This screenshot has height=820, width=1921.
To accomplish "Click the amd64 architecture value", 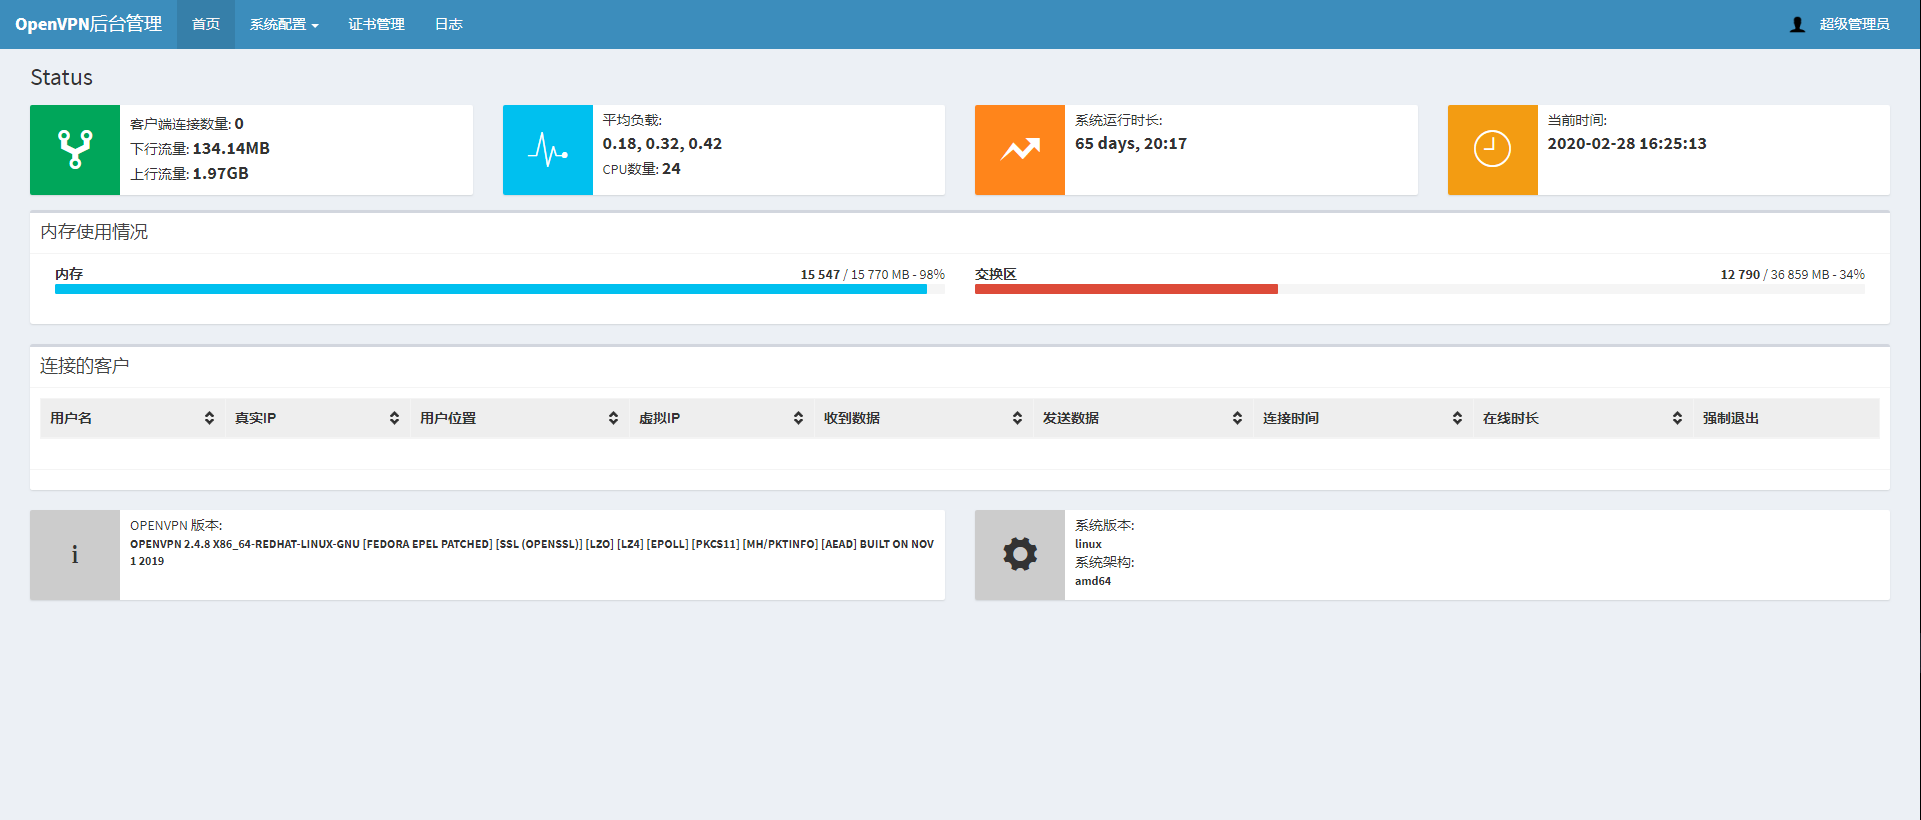I will point(1093,581).
